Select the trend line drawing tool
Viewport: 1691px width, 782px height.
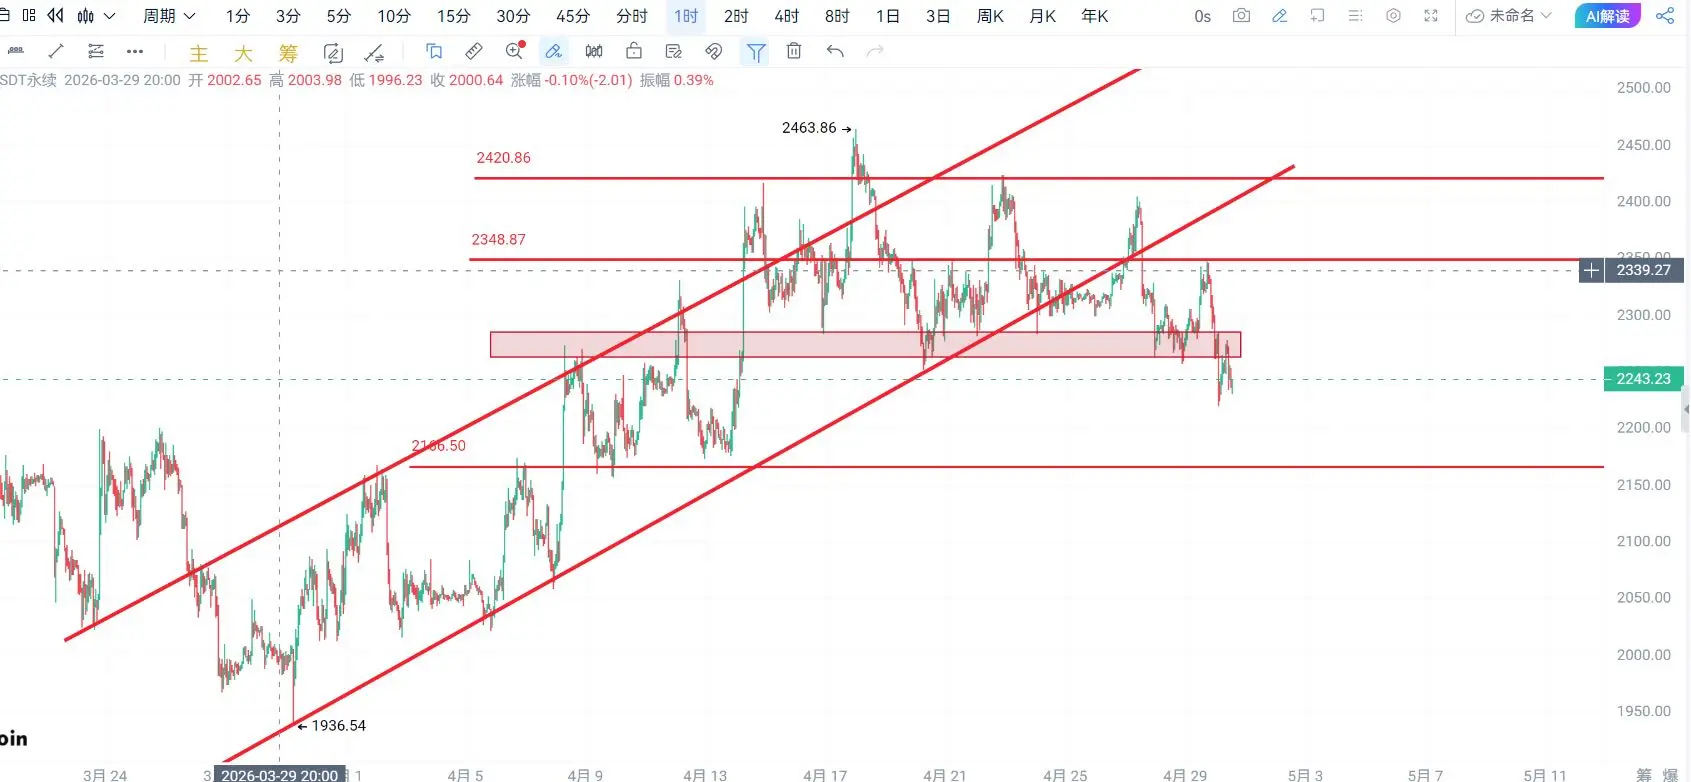56,51
